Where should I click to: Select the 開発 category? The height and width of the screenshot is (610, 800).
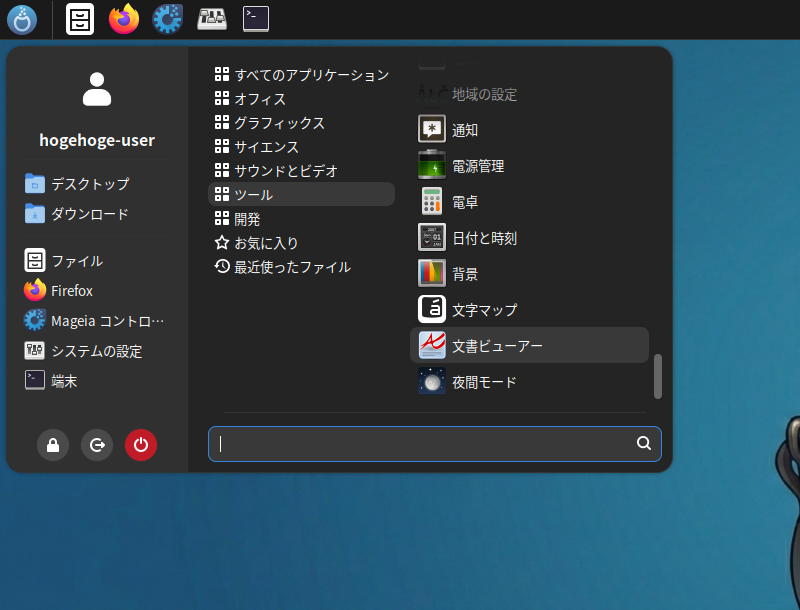pyautogui.click(x=302, y=219)
